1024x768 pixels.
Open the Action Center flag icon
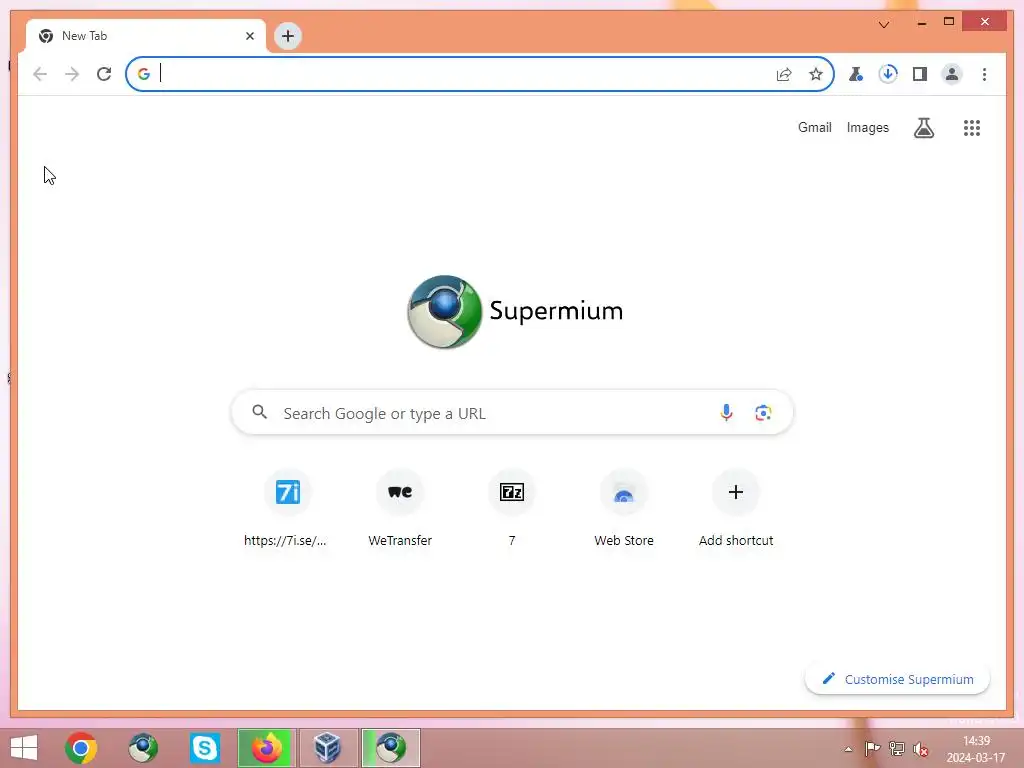click(872, 748)
